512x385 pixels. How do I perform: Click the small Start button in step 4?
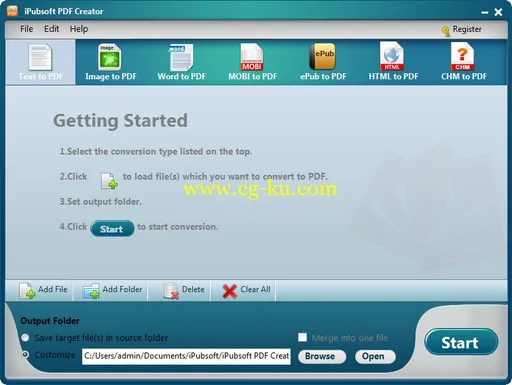pos(112,229)
